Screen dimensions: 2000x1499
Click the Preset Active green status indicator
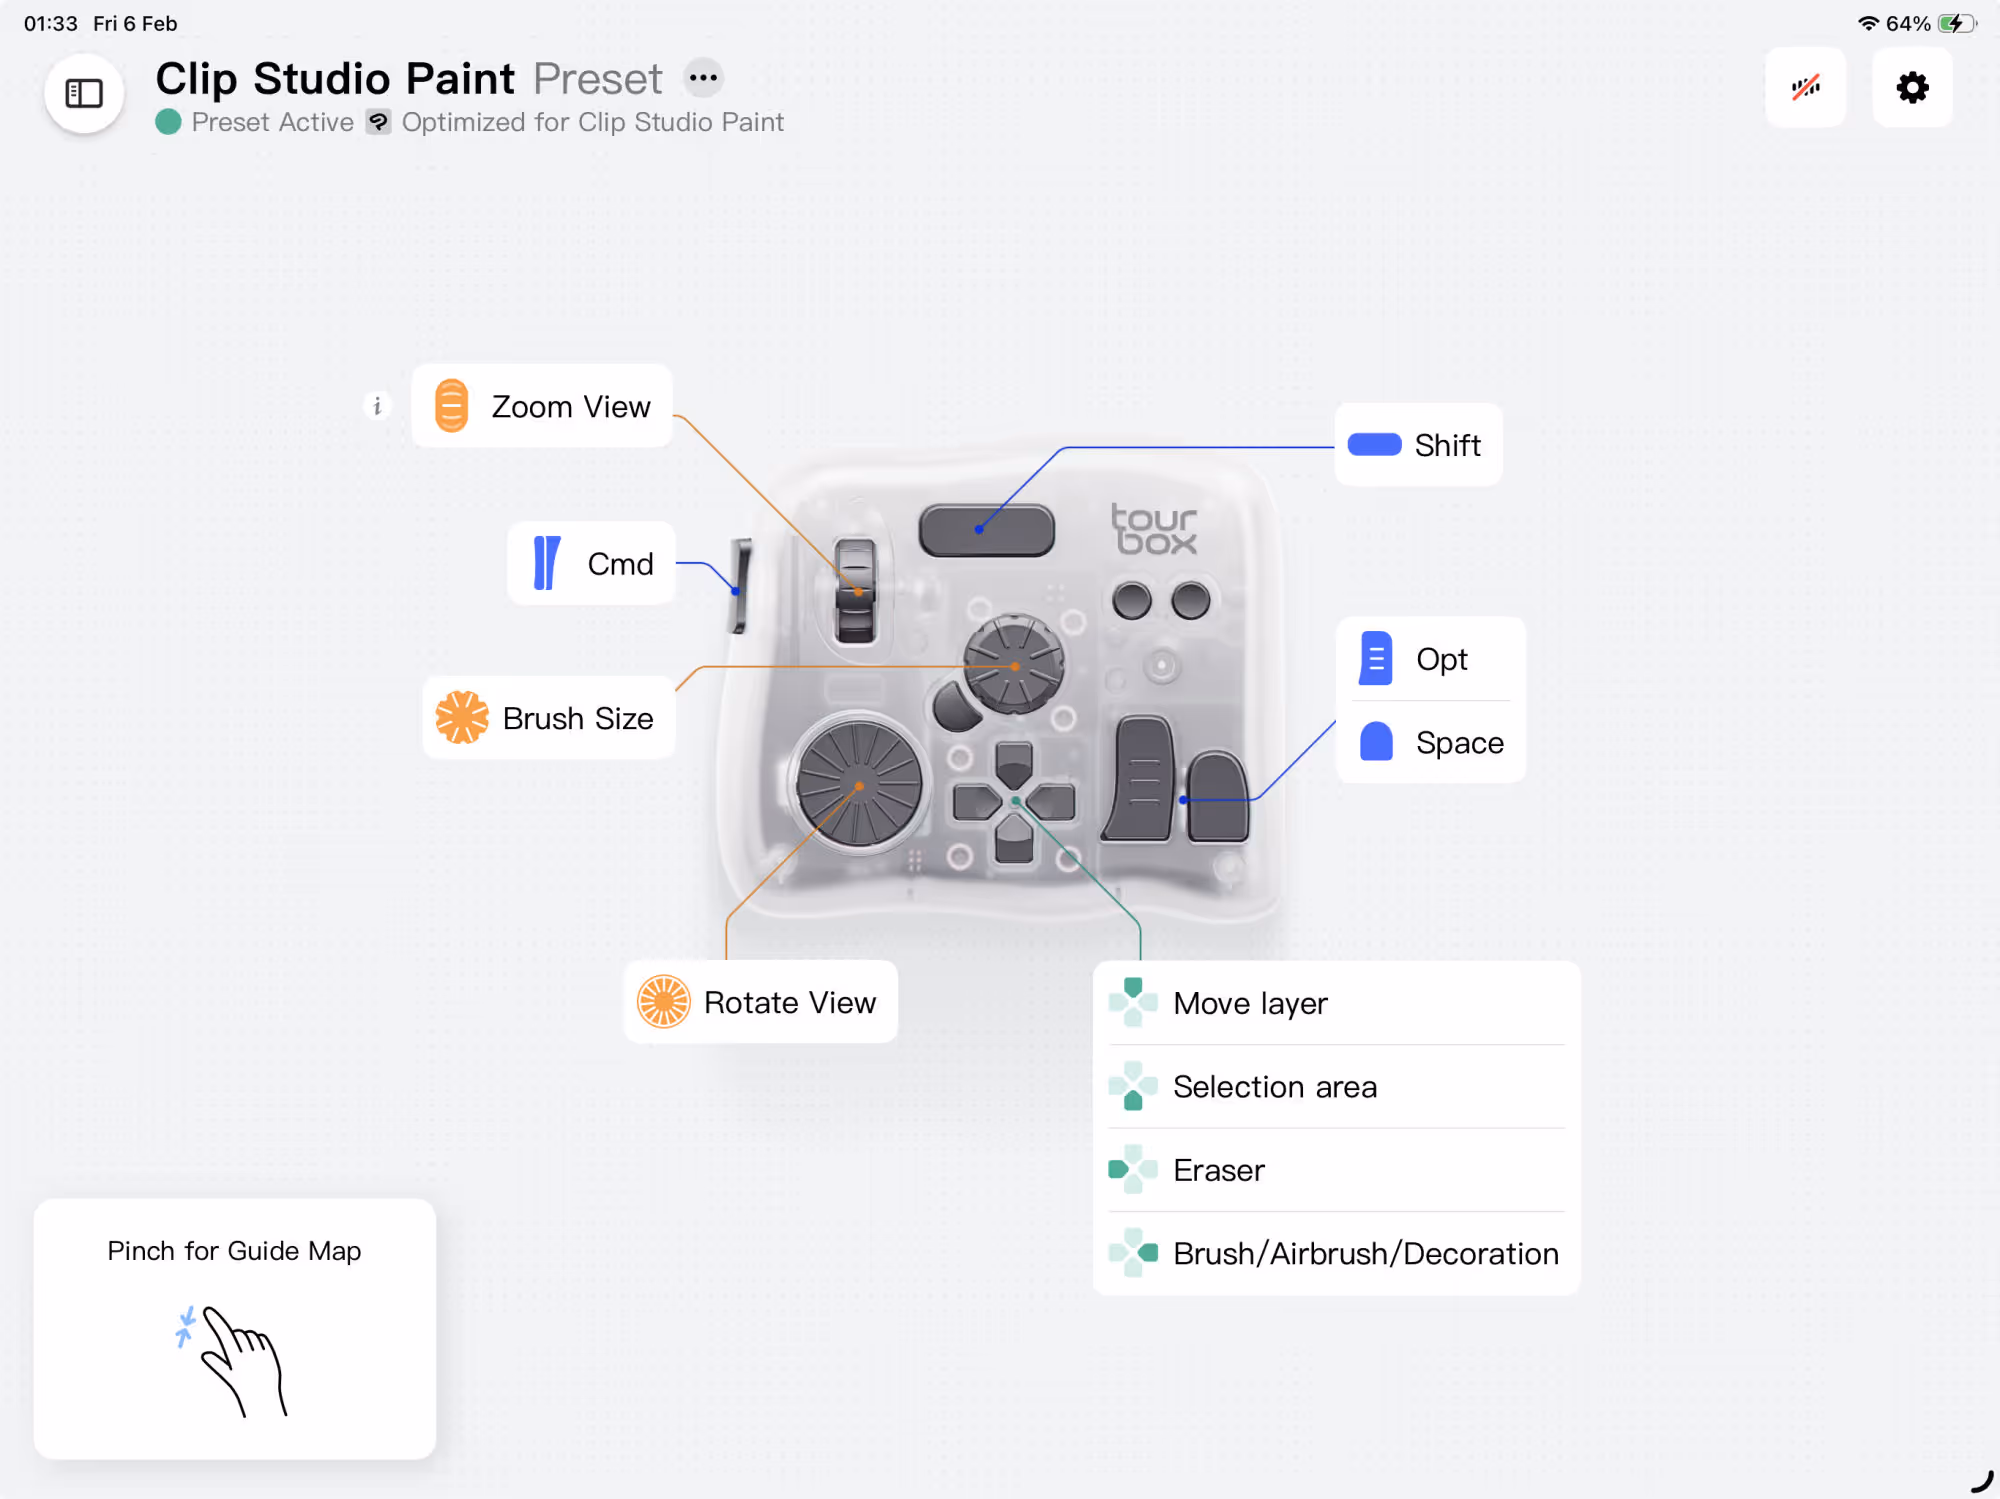(169, 122)
